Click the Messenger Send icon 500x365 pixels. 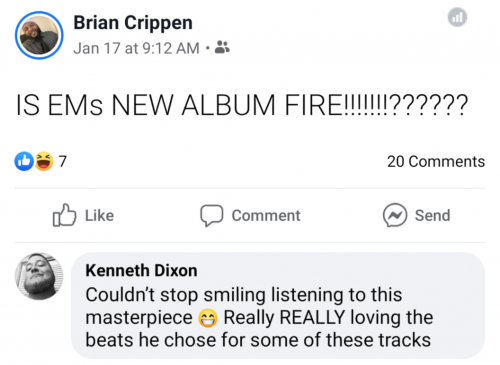pos(395,215)
